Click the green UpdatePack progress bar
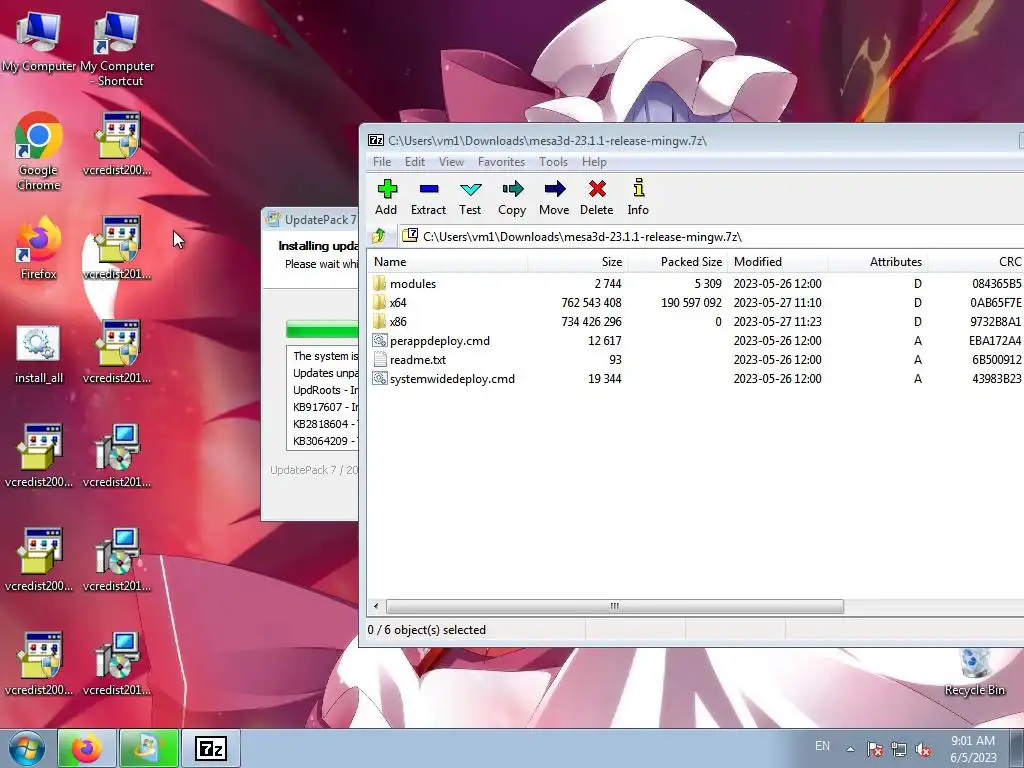Image resolution: width=1024 pixels, height=768 pixels. pos(322,328)
